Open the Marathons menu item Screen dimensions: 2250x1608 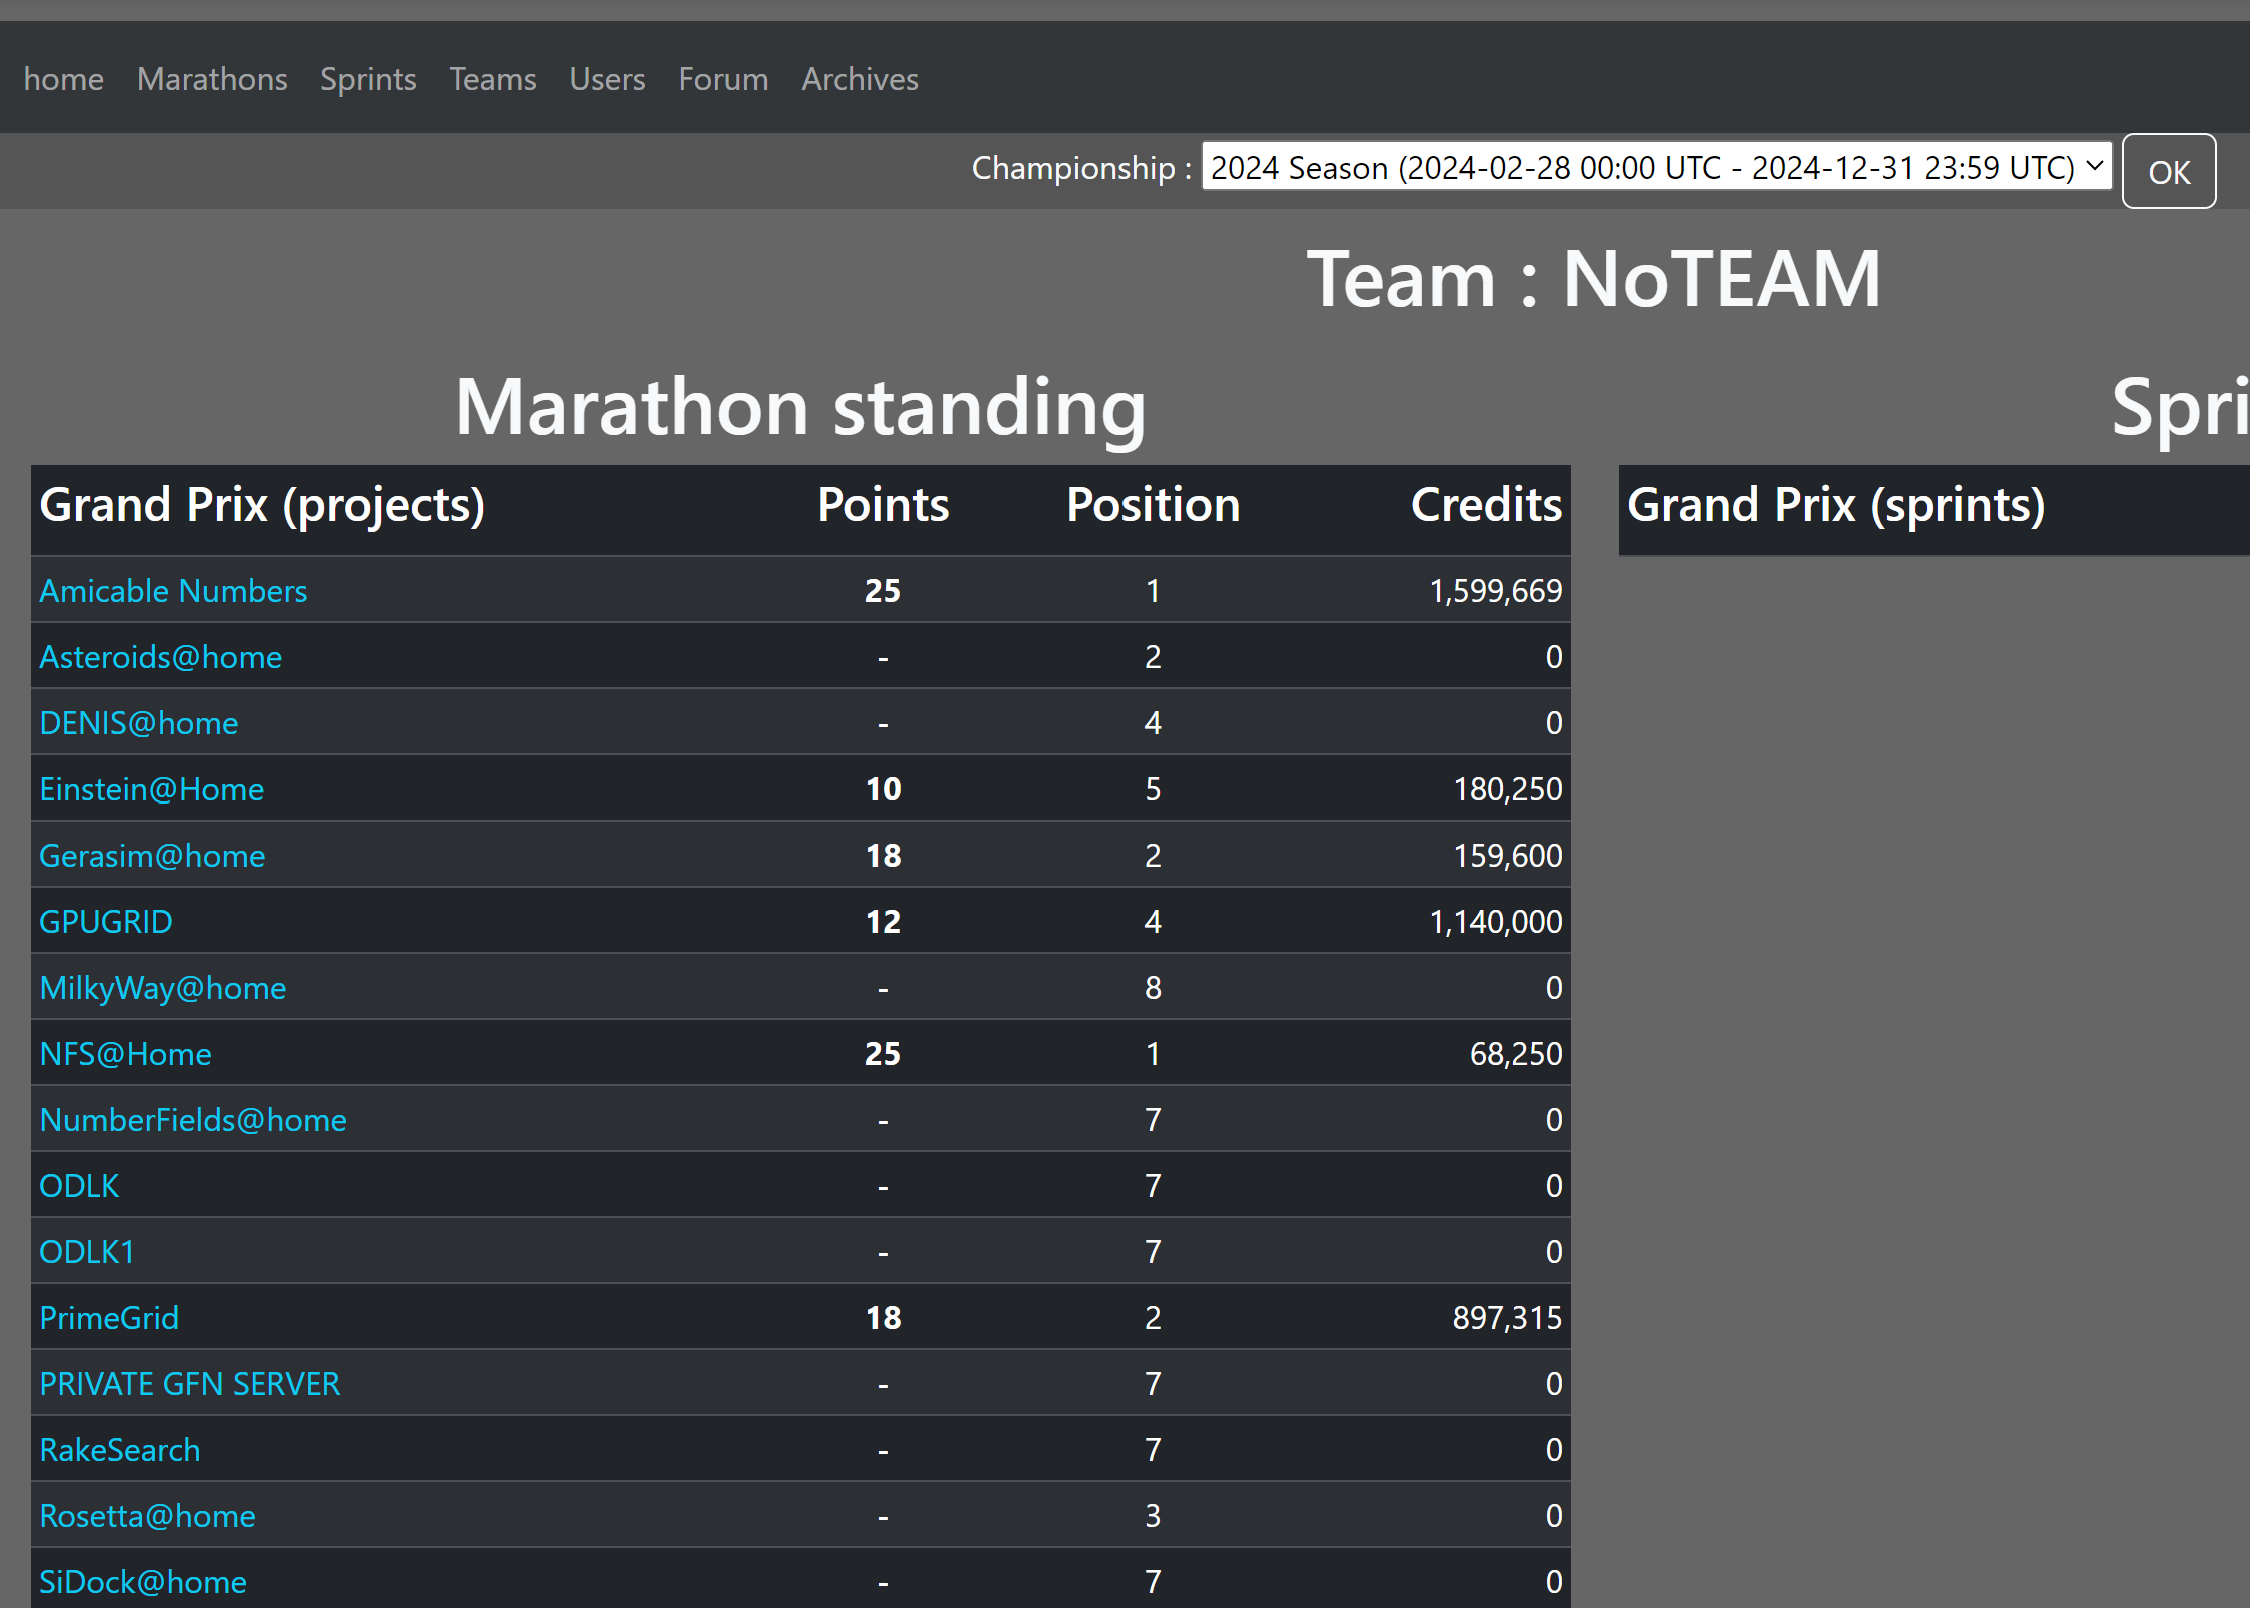pyautogui.click(x=212, y=79)
